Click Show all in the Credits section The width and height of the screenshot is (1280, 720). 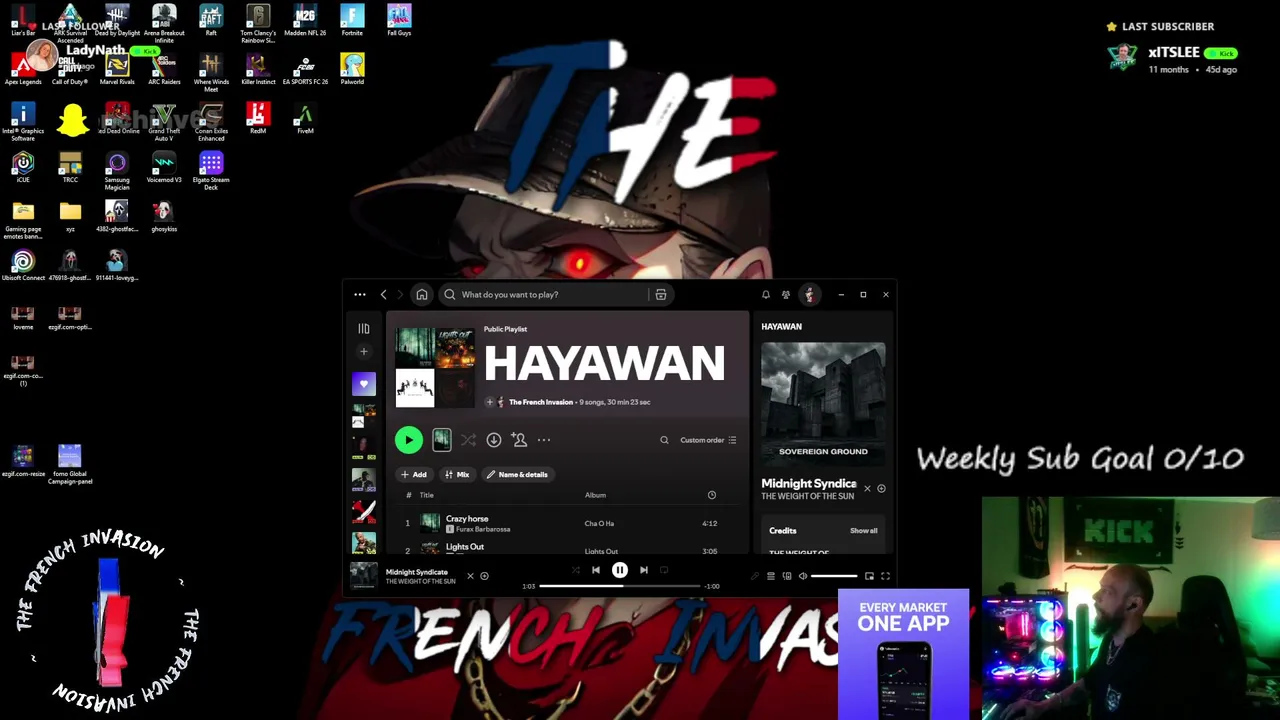tap(864, 531)
